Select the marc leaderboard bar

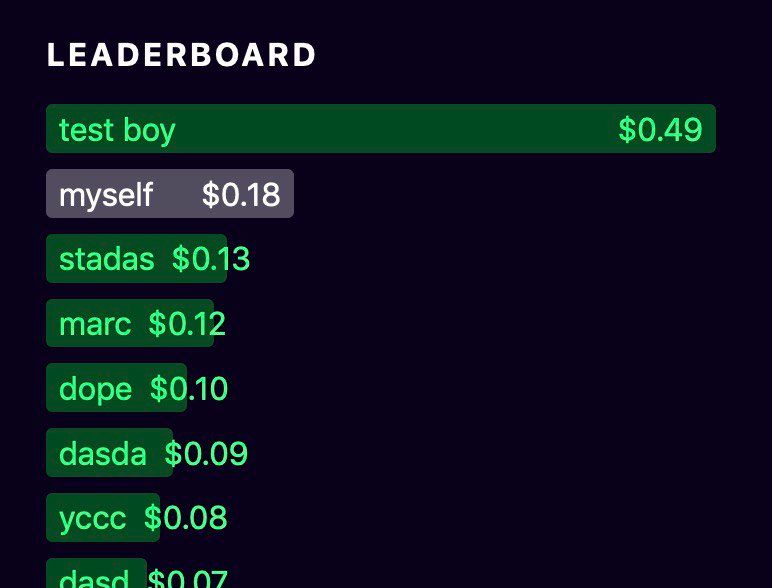coord(130,323)
